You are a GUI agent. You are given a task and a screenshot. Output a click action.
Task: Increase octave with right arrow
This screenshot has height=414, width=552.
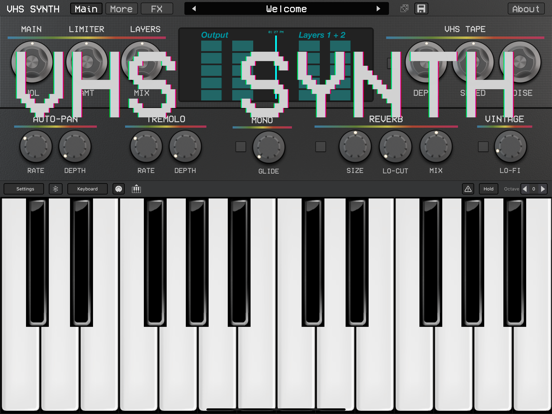[543, 189]
